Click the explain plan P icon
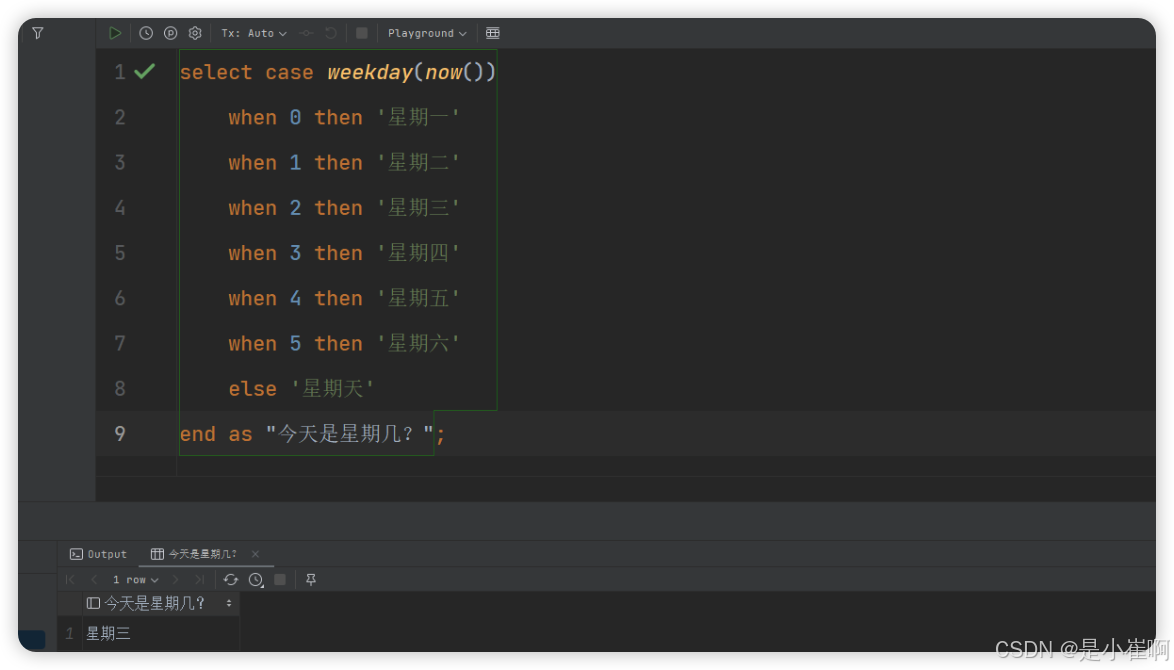 click(171, 33)
